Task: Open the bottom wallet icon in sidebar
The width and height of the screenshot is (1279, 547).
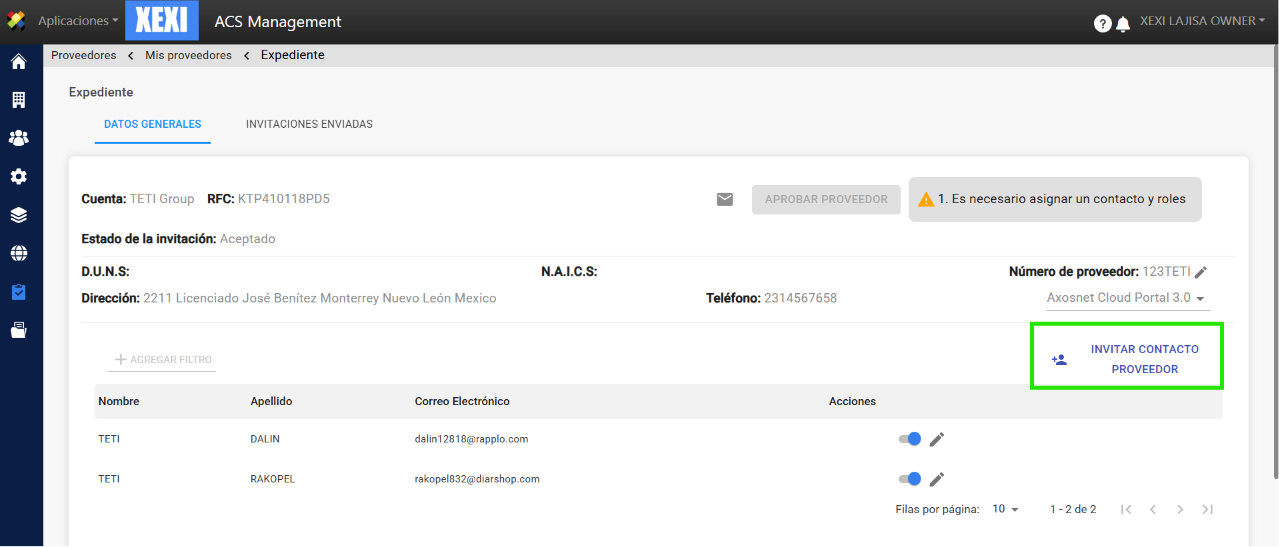Action: (18, 330)
